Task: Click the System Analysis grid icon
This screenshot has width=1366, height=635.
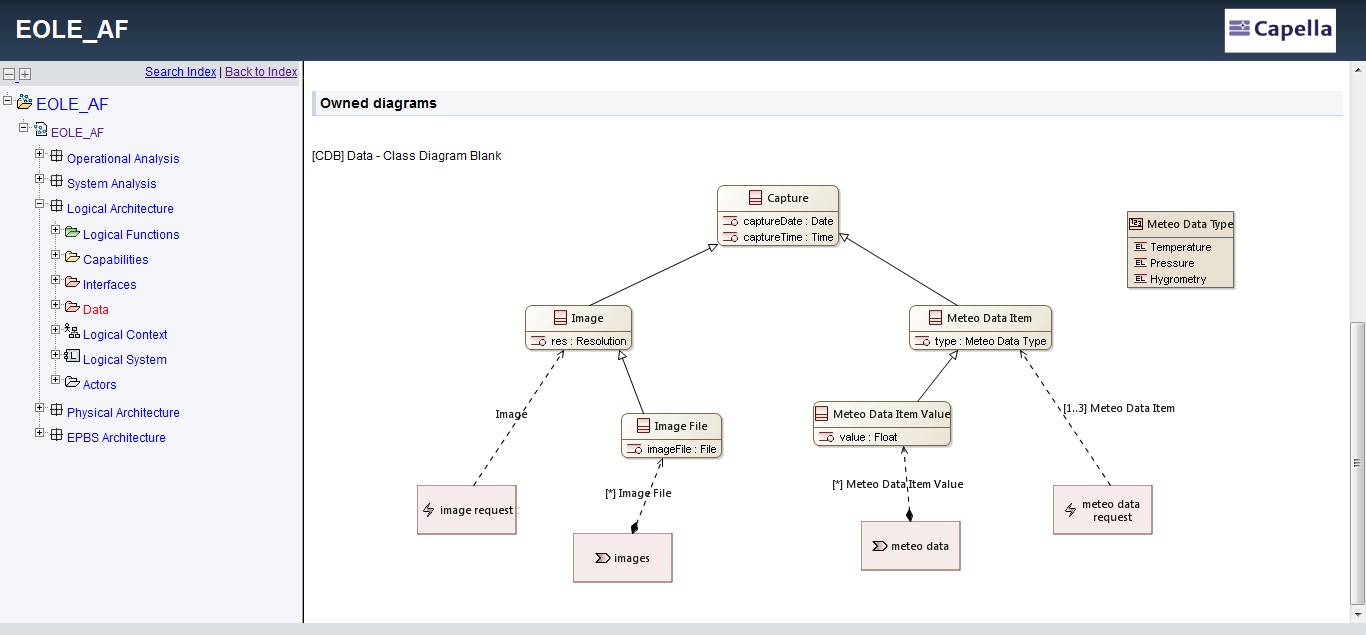Action: pyautogui.click(x=56, y=181)
